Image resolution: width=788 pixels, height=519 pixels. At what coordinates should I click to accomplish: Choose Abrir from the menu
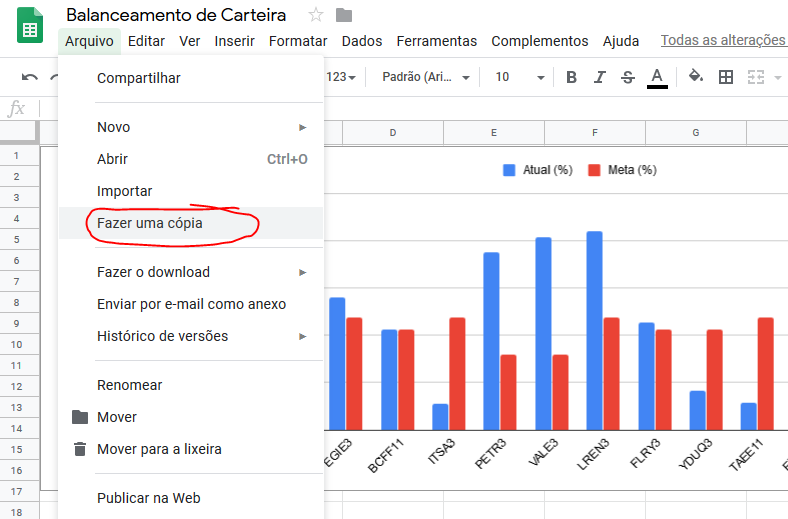pyautogui.click(x=191, y=159)
